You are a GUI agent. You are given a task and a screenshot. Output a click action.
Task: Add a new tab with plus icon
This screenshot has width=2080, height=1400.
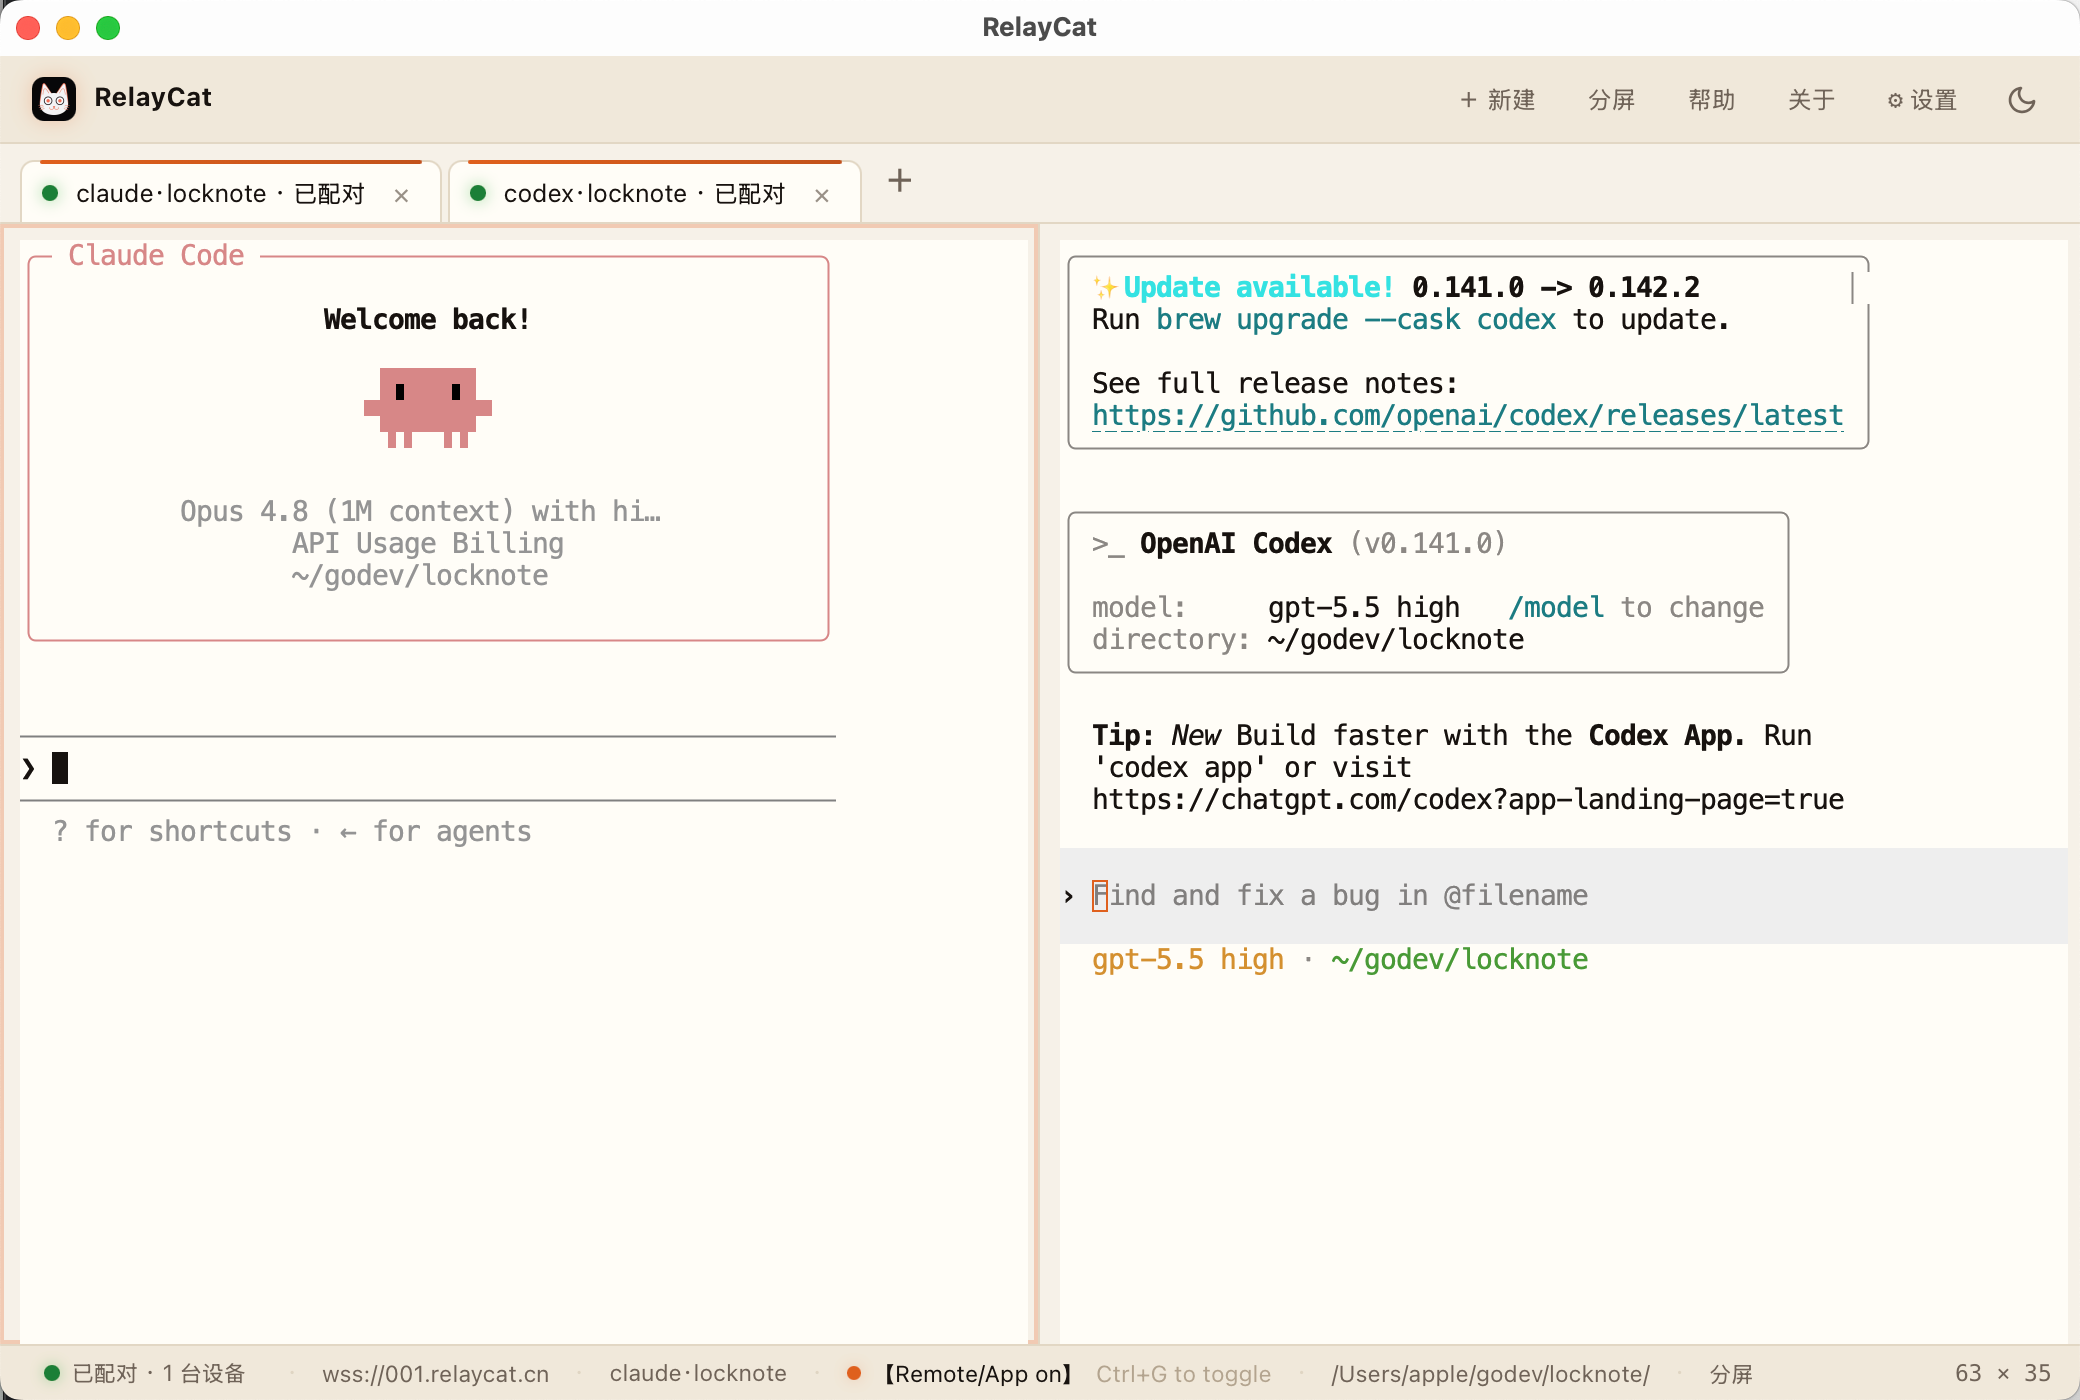(x=900, y=180)
